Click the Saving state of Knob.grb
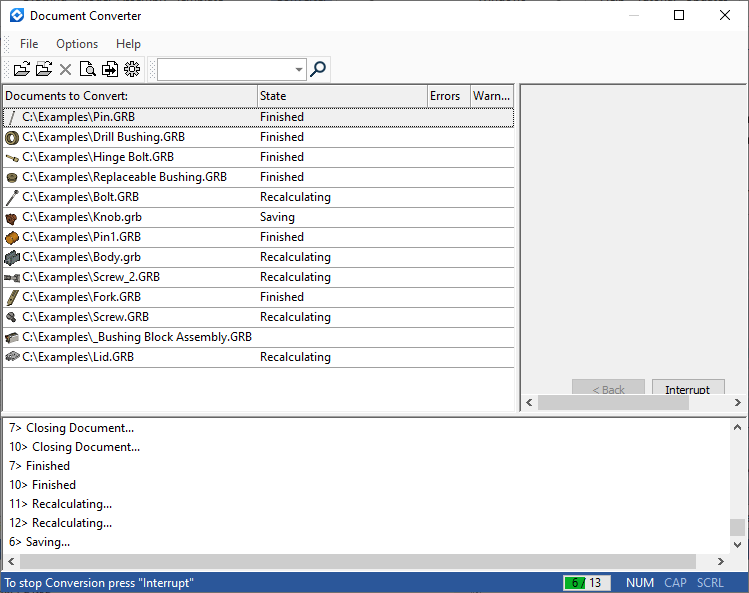This screenshot has height=593, width=749. click(x=277, y=217)
